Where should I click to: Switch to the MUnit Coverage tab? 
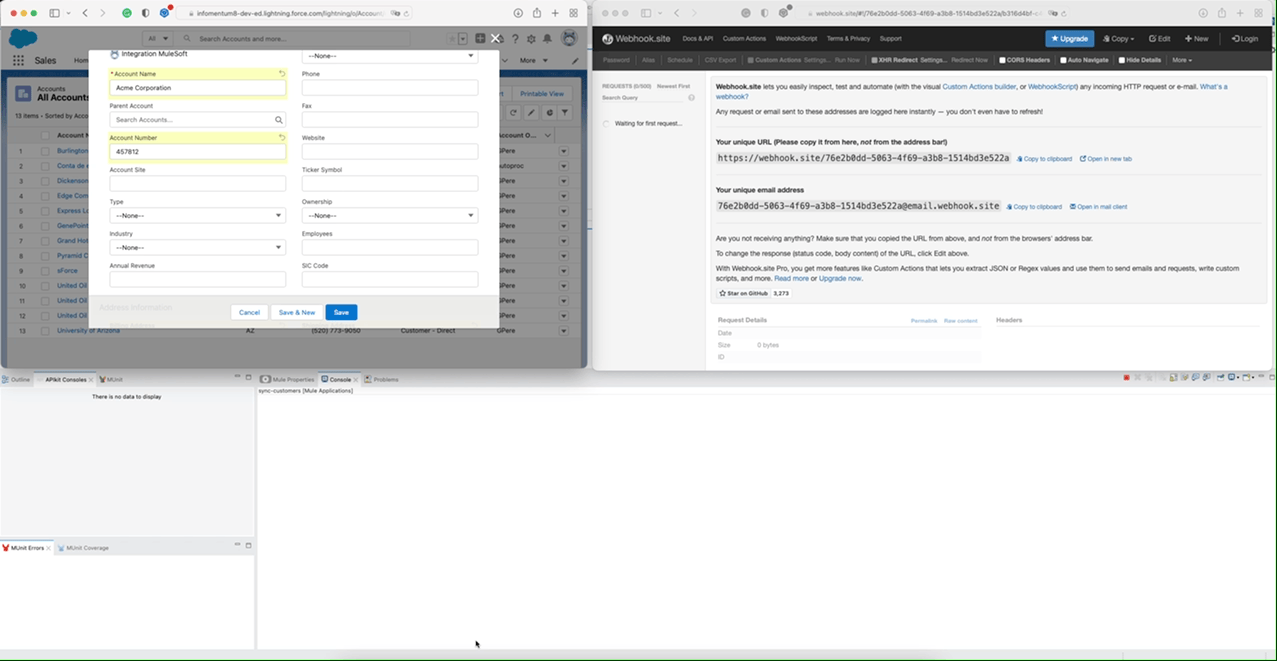click(84, 548)
